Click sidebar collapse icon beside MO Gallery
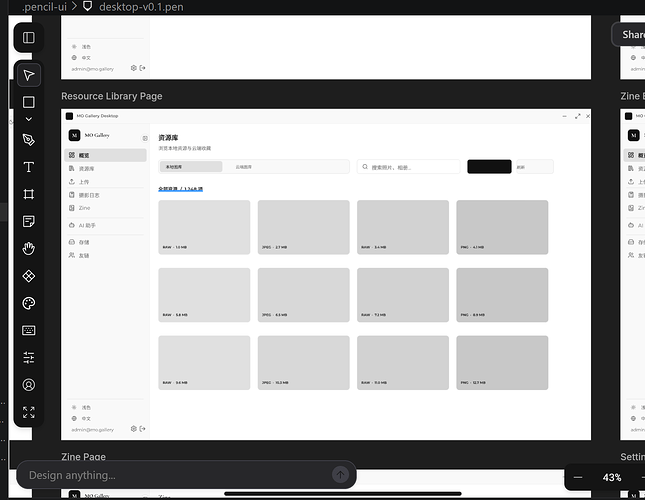Image resolution: width=645 pixels, height=500 pixels. [145, 138]
